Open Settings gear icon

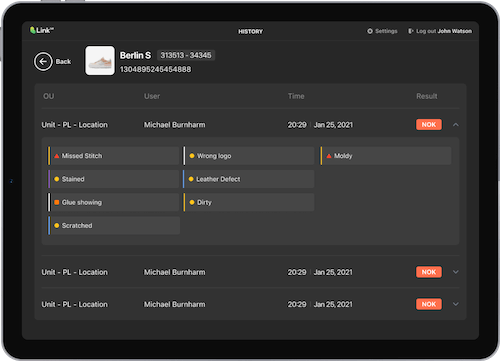(370, 31)
